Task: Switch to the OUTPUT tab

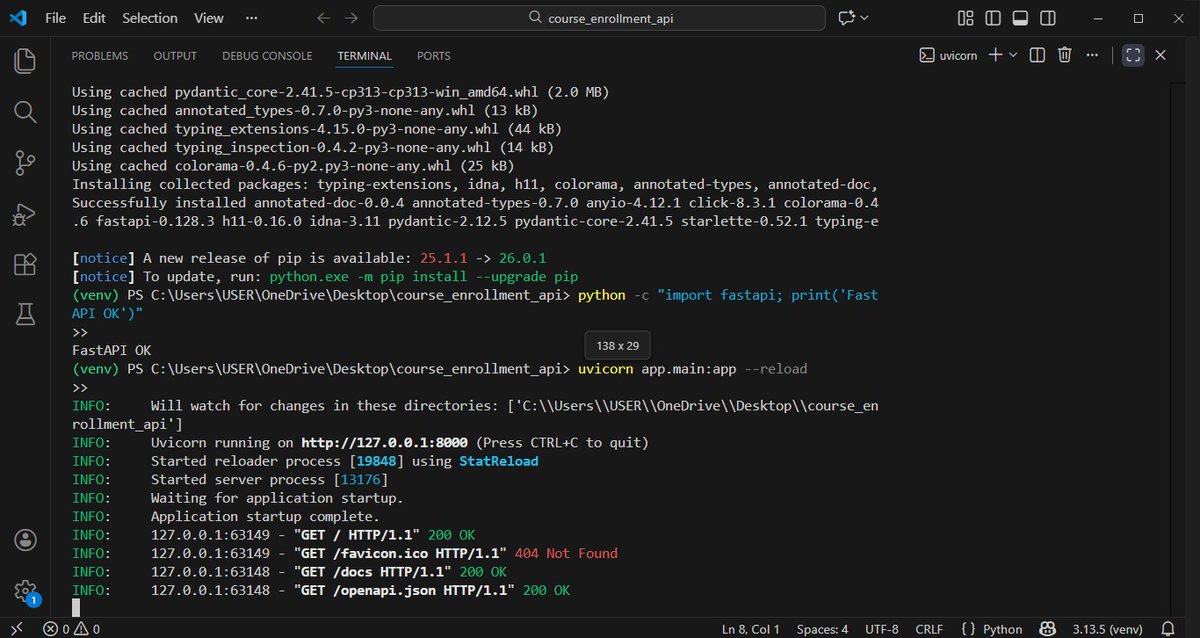Action: point(175,56)
